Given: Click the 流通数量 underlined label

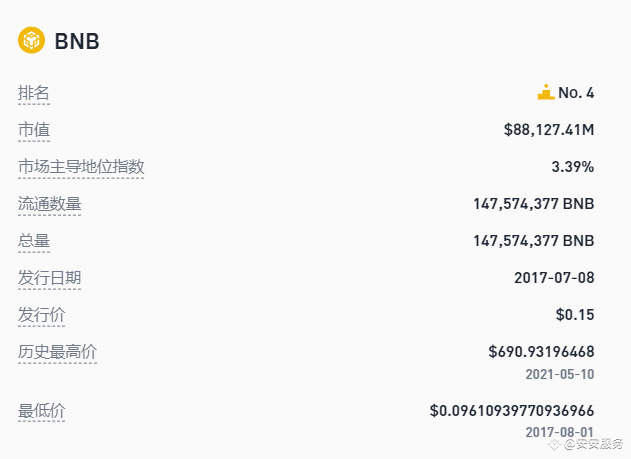Looking at the screenshot, I should 49,204.
